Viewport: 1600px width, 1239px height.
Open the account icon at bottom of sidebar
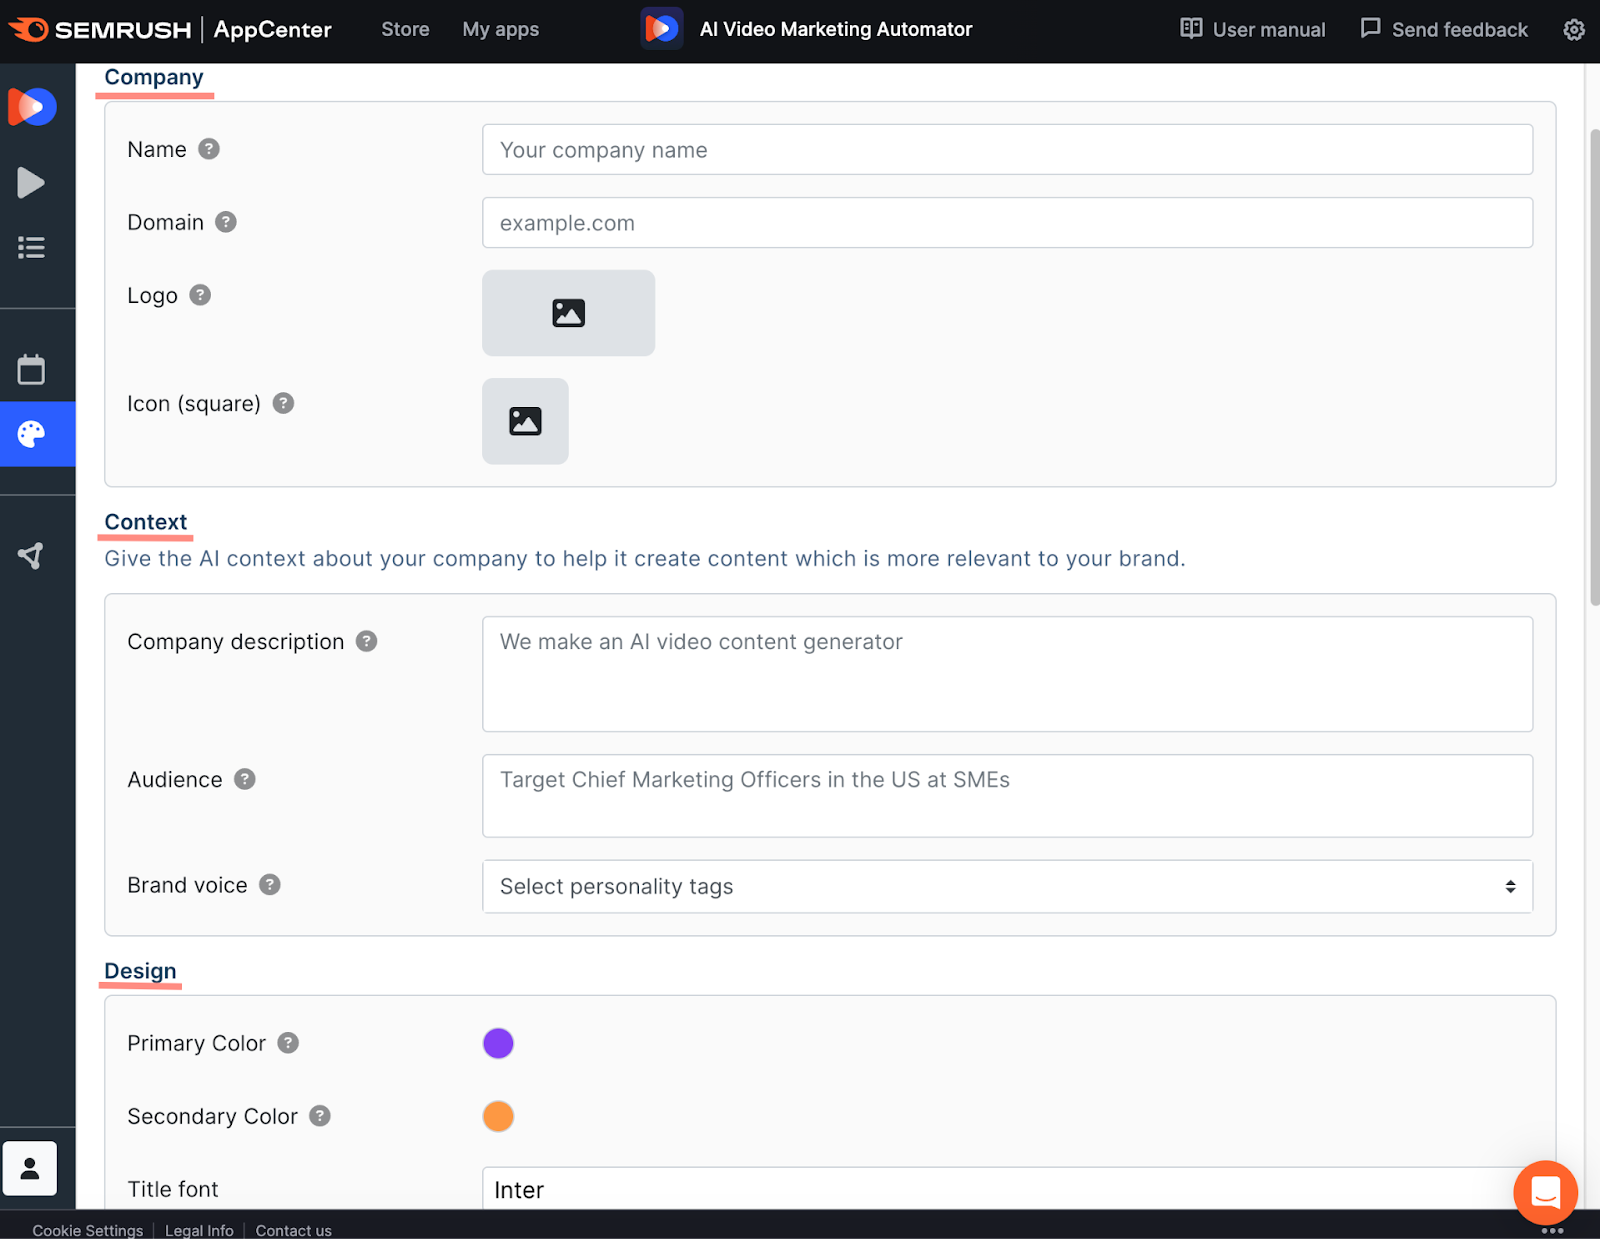tap(30, 1167)
